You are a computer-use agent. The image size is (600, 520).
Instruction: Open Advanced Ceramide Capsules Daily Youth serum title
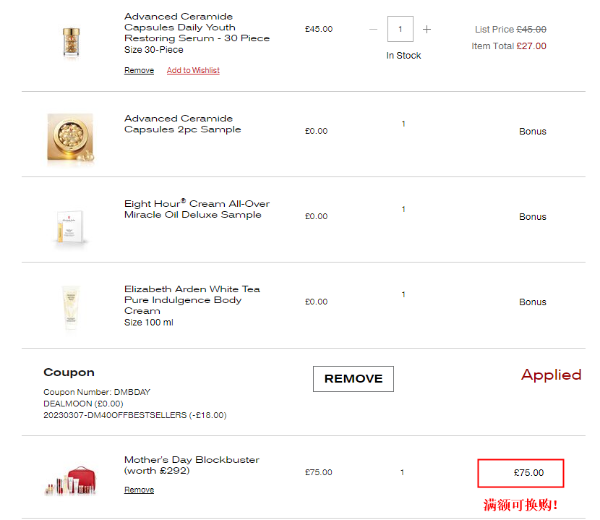click(194, 28)
